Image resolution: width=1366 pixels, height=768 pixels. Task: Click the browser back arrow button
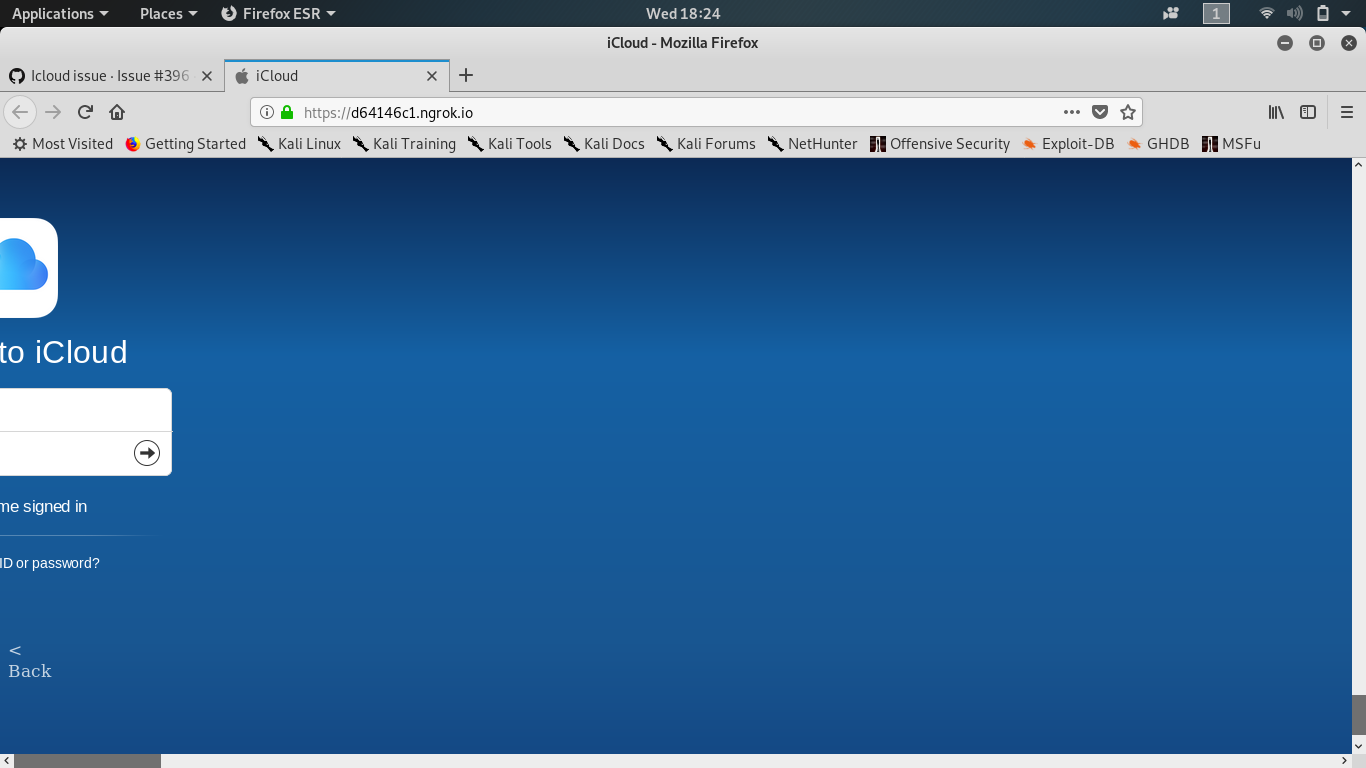click(x=19, y=112)
